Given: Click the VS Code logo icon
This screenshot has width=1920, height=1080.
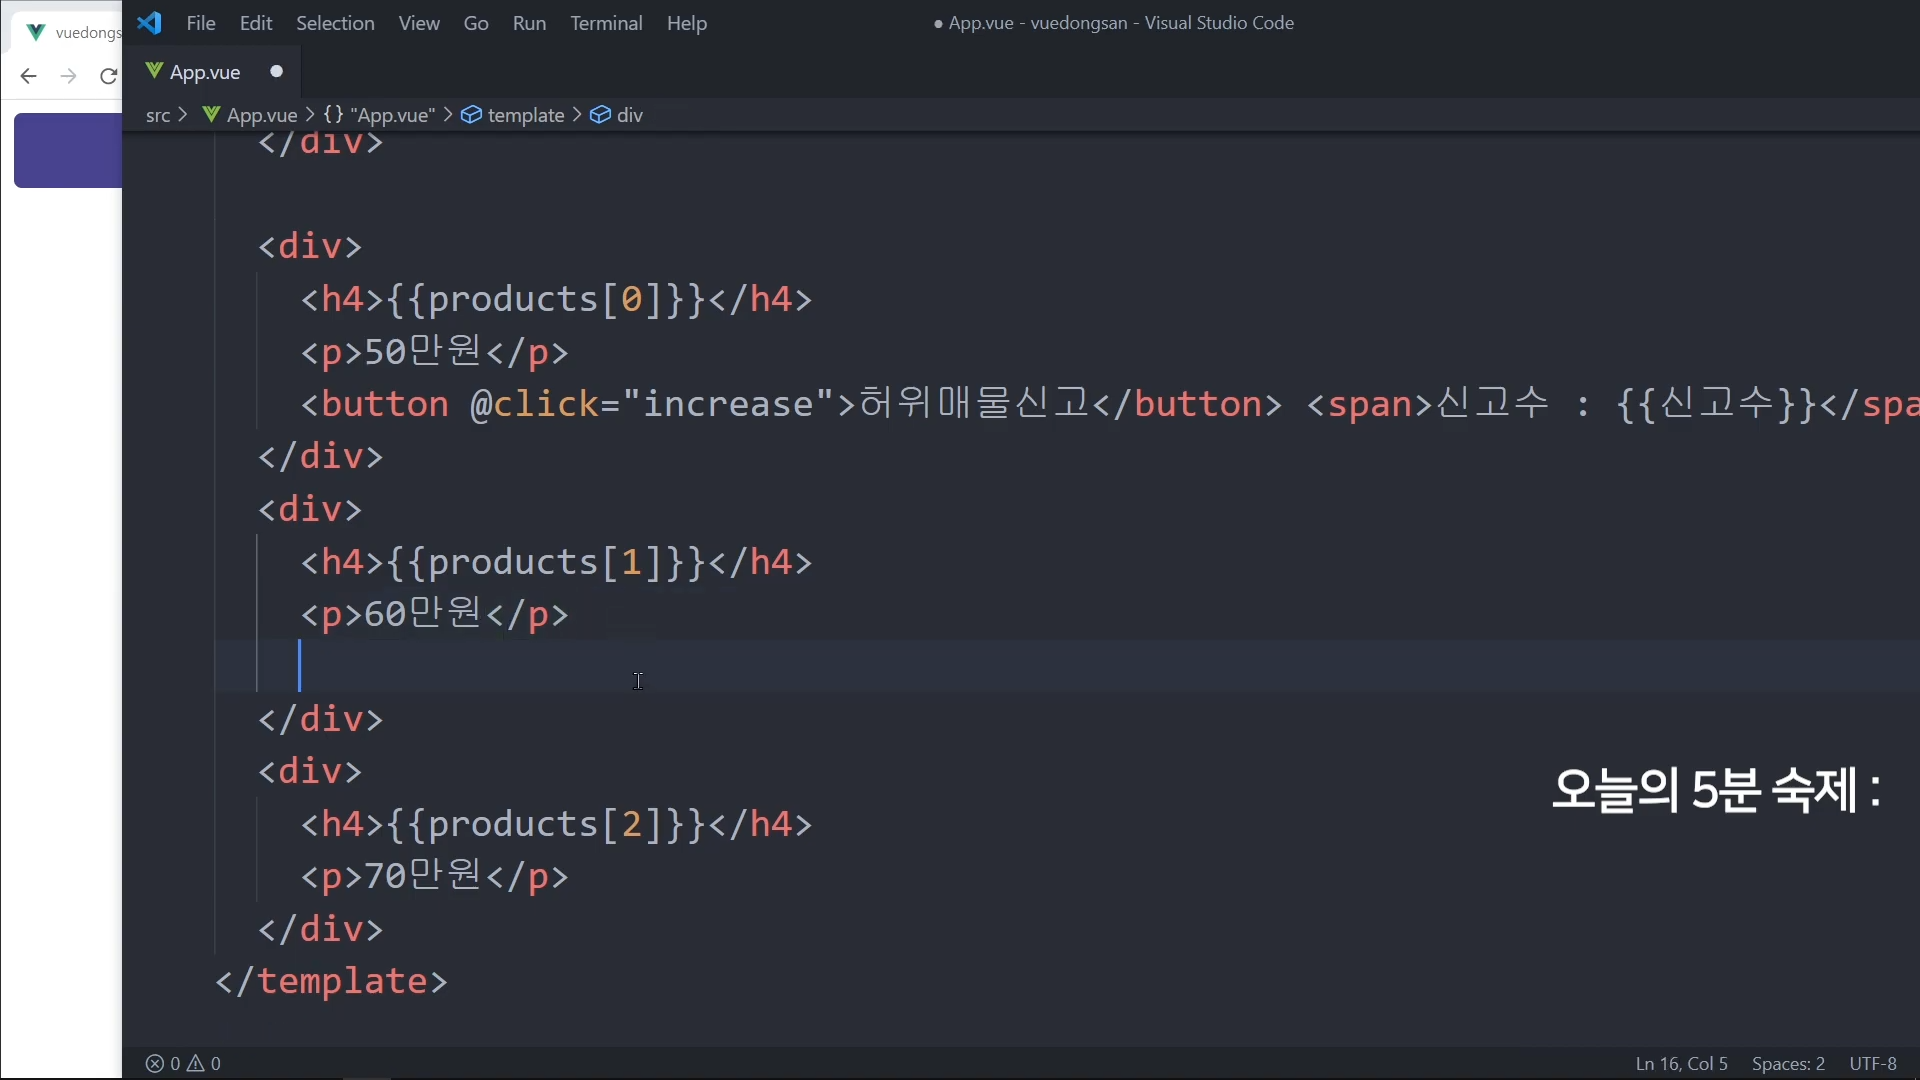Looking at the screenshot, I should point(150,23).
